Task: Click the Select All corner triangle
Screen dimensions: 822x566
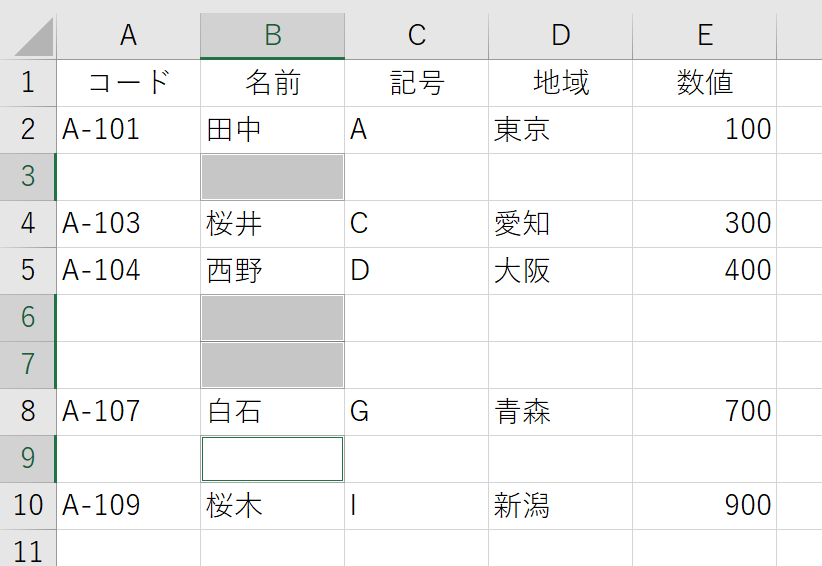Action: coord(34,37)
